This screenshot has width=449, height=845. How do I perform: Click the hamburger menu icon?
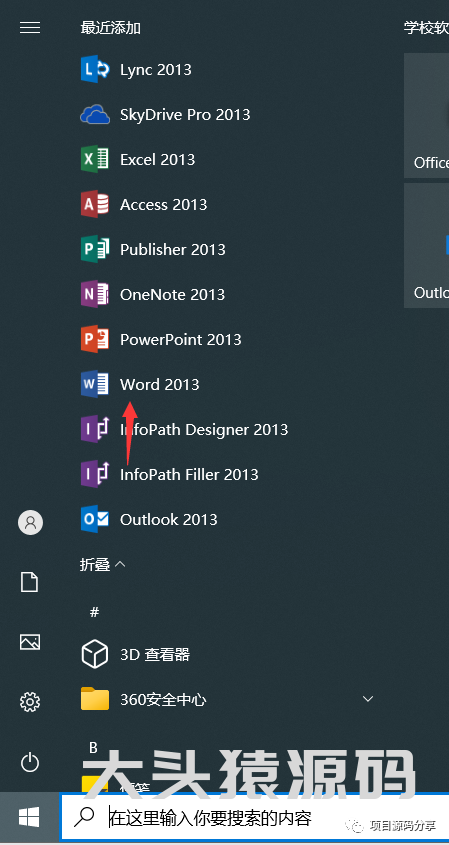point(30,27)
